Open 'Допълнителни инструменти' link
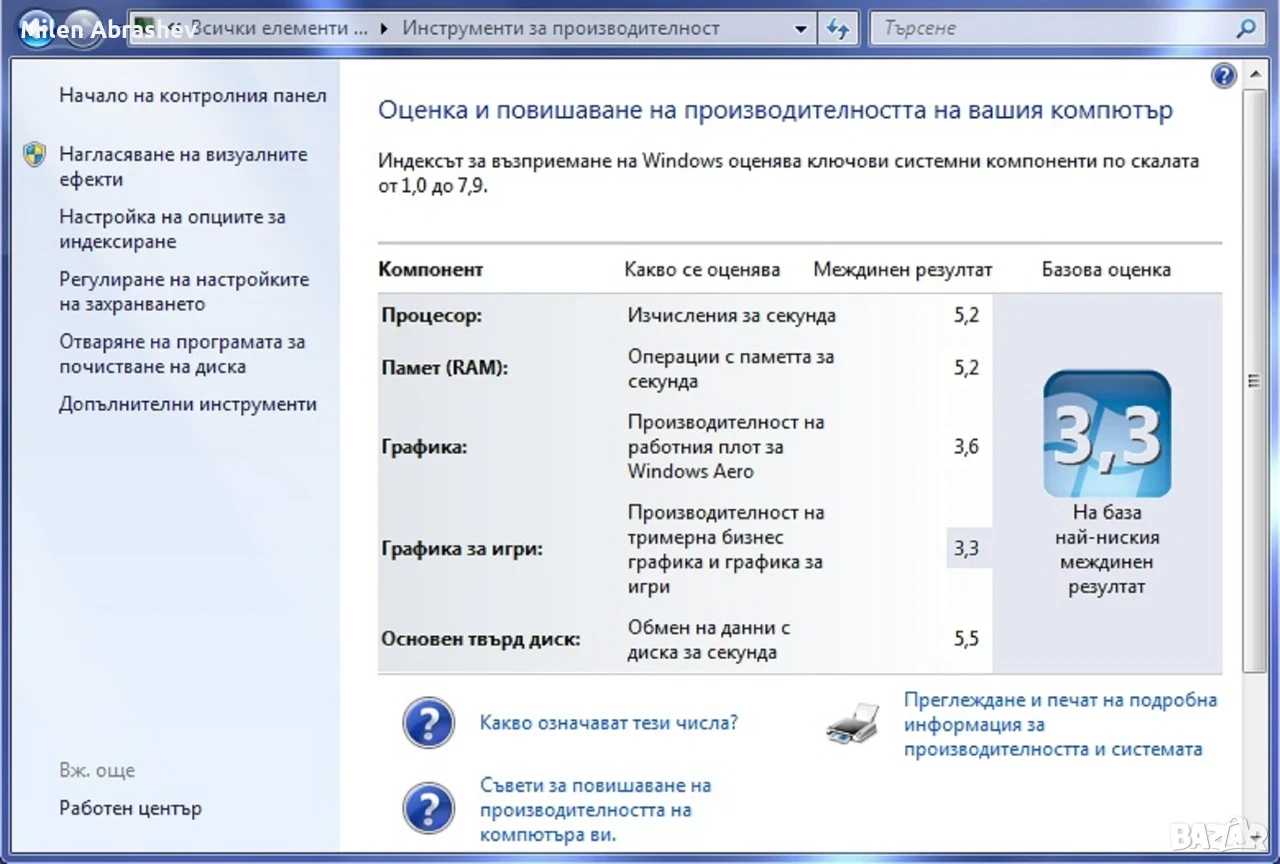Image resolution: width=1280 pixels, height=864 pixels. [188, 405]
